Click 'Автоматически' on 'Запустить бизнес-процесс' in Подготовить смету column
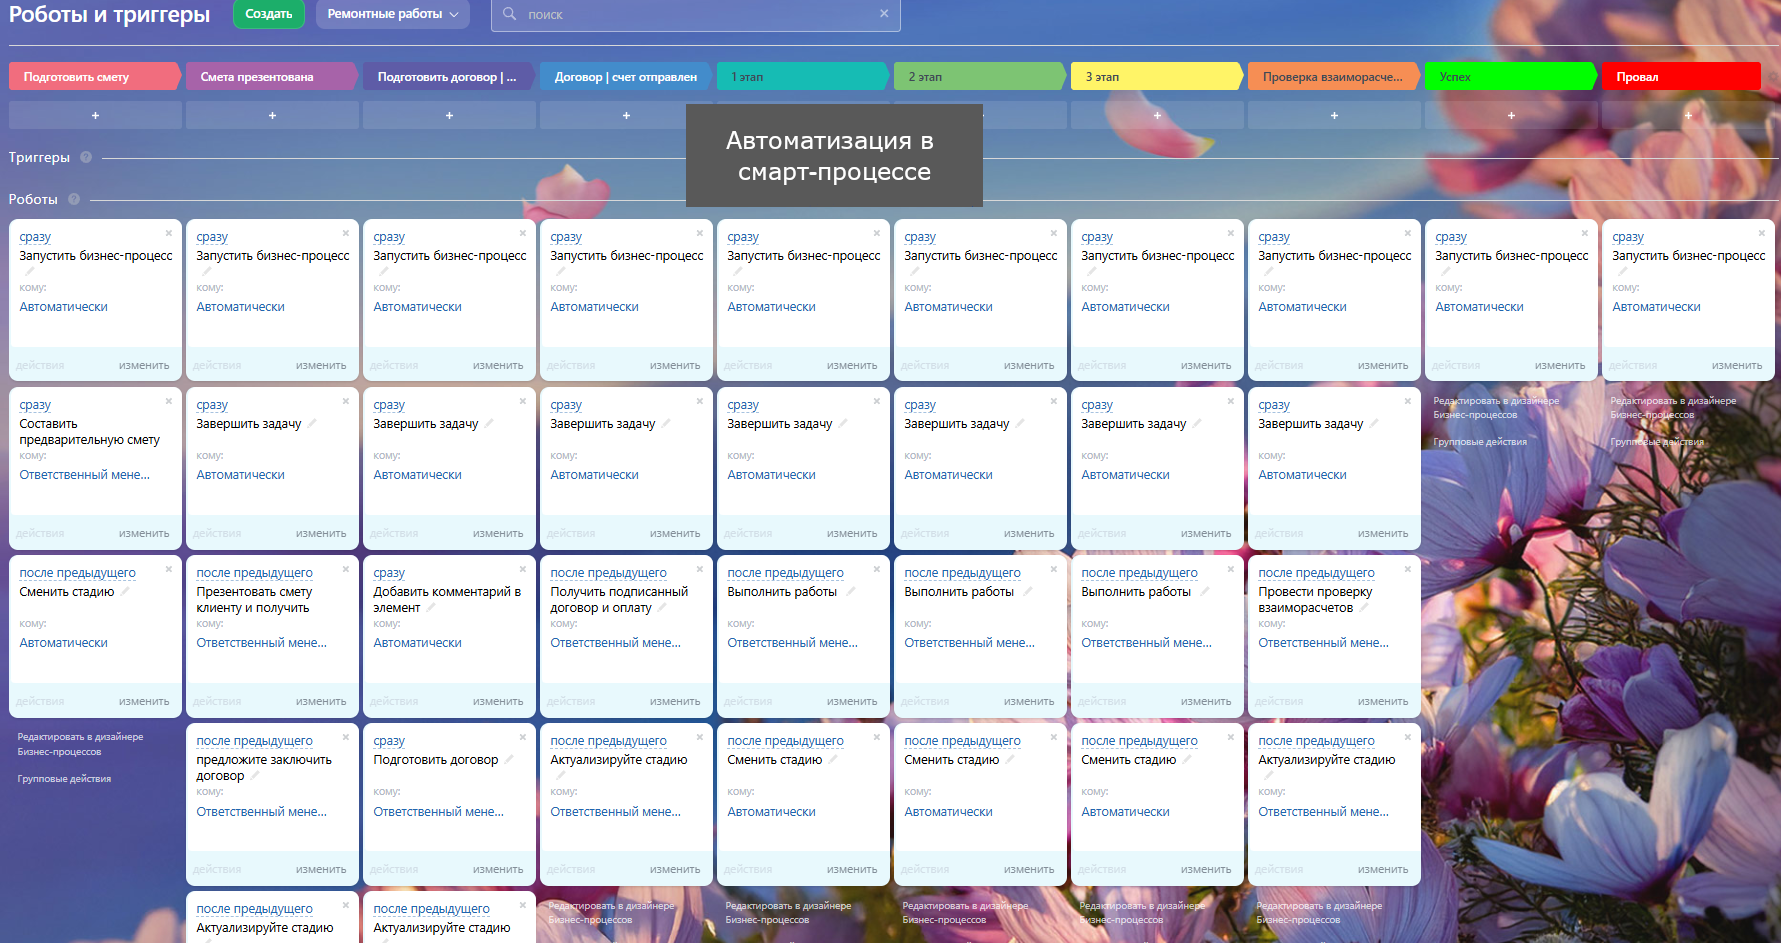The width and height of the screenshot is (1781, 943). click(x=63, y=307)
